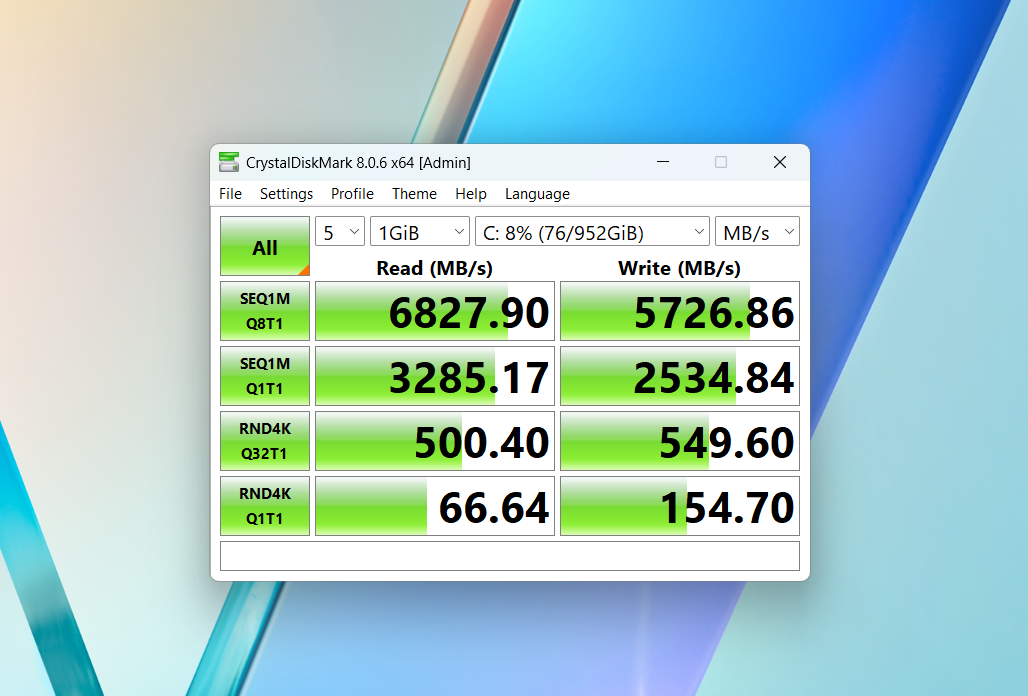The image size is (1028, 696).
Task: Click the 6827.90 sequential read result
Action: [x=435, y=311]
